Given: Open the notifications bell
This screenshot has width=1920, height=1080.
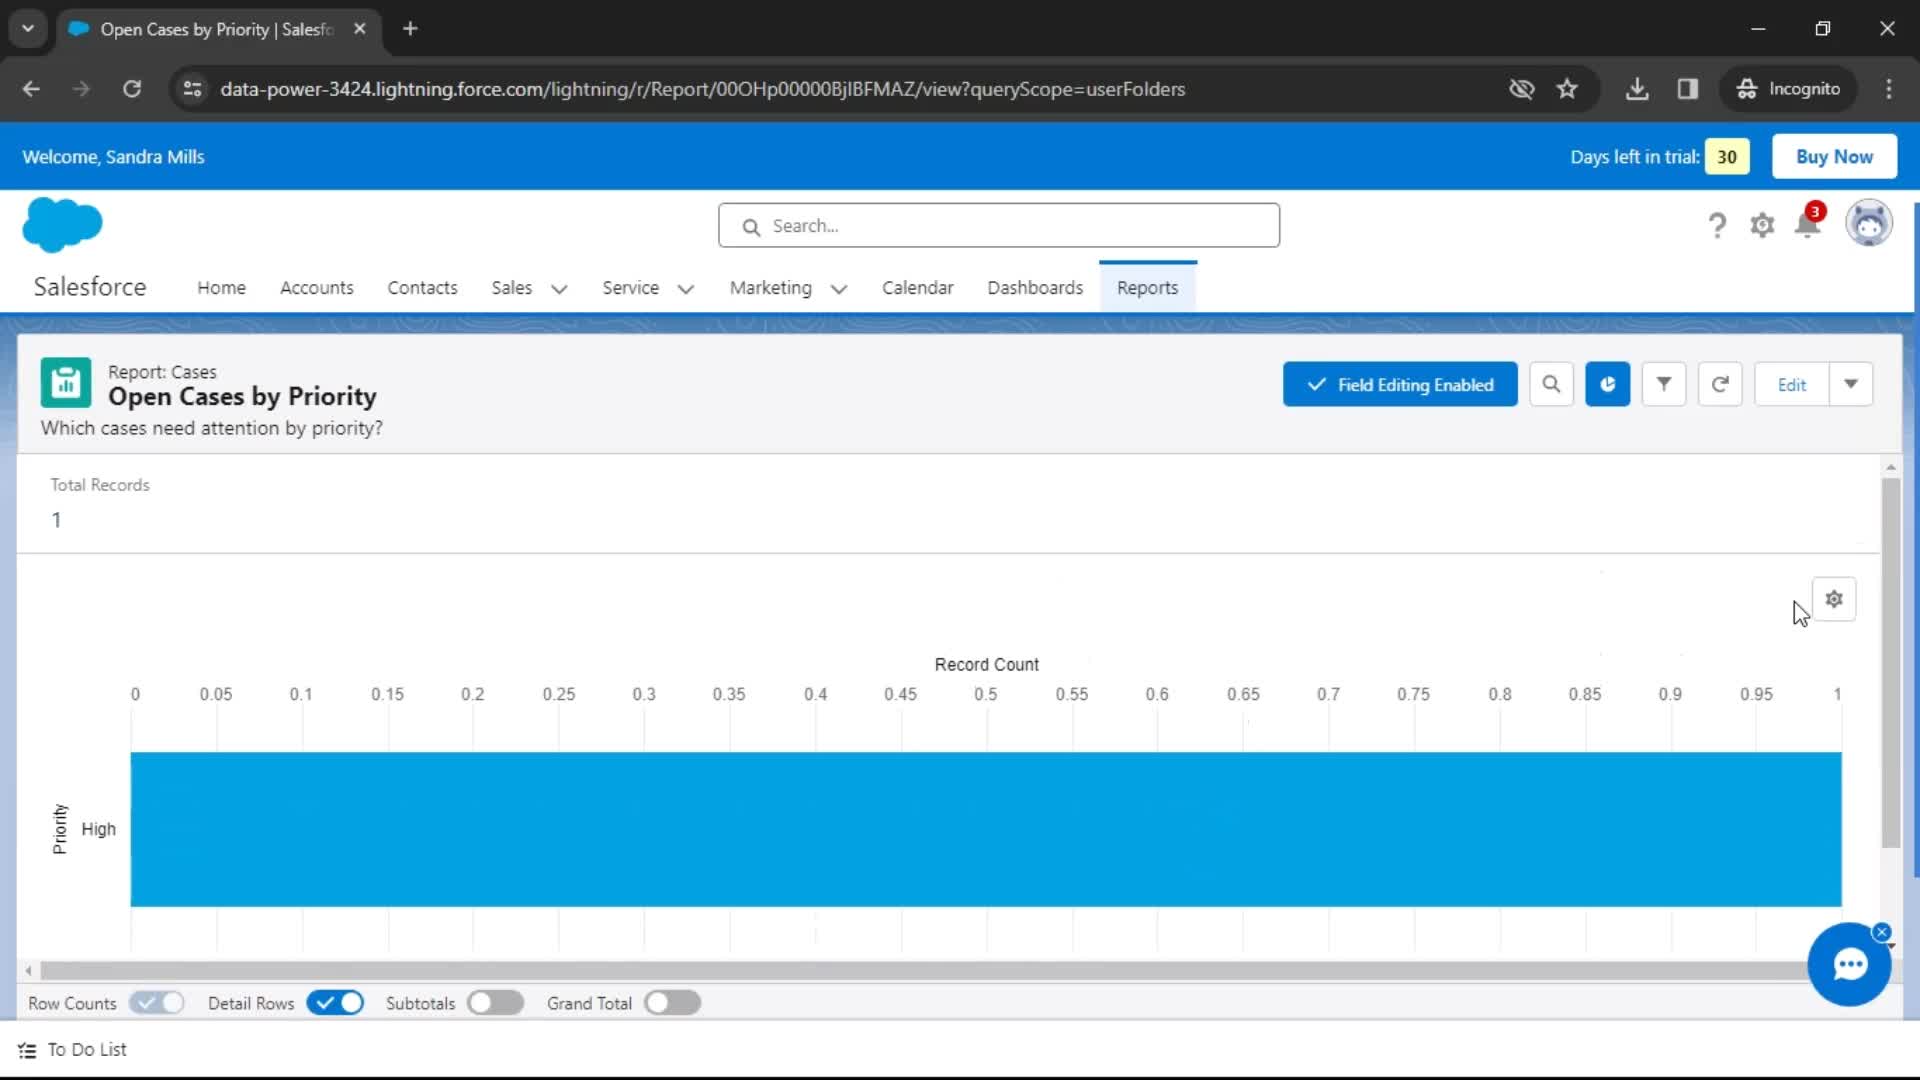Looking at the screenshot, I should (x=1808, y=224).
